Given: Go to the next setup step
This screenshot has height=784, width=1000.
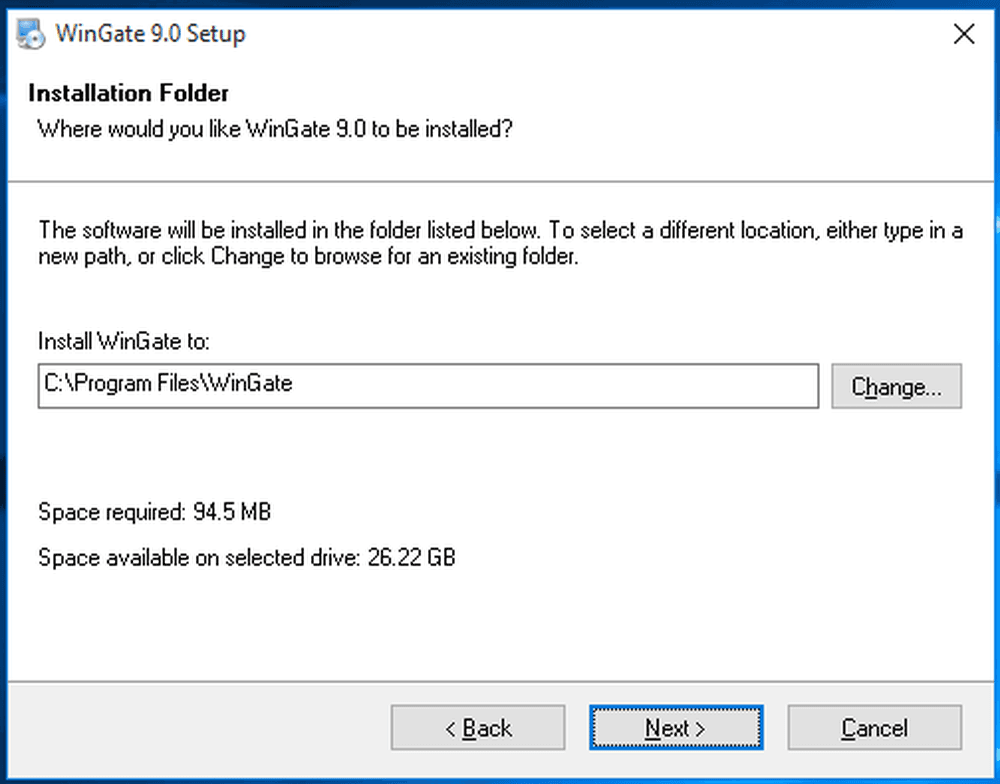Looking at the screenshot, I should coord(676,727).
